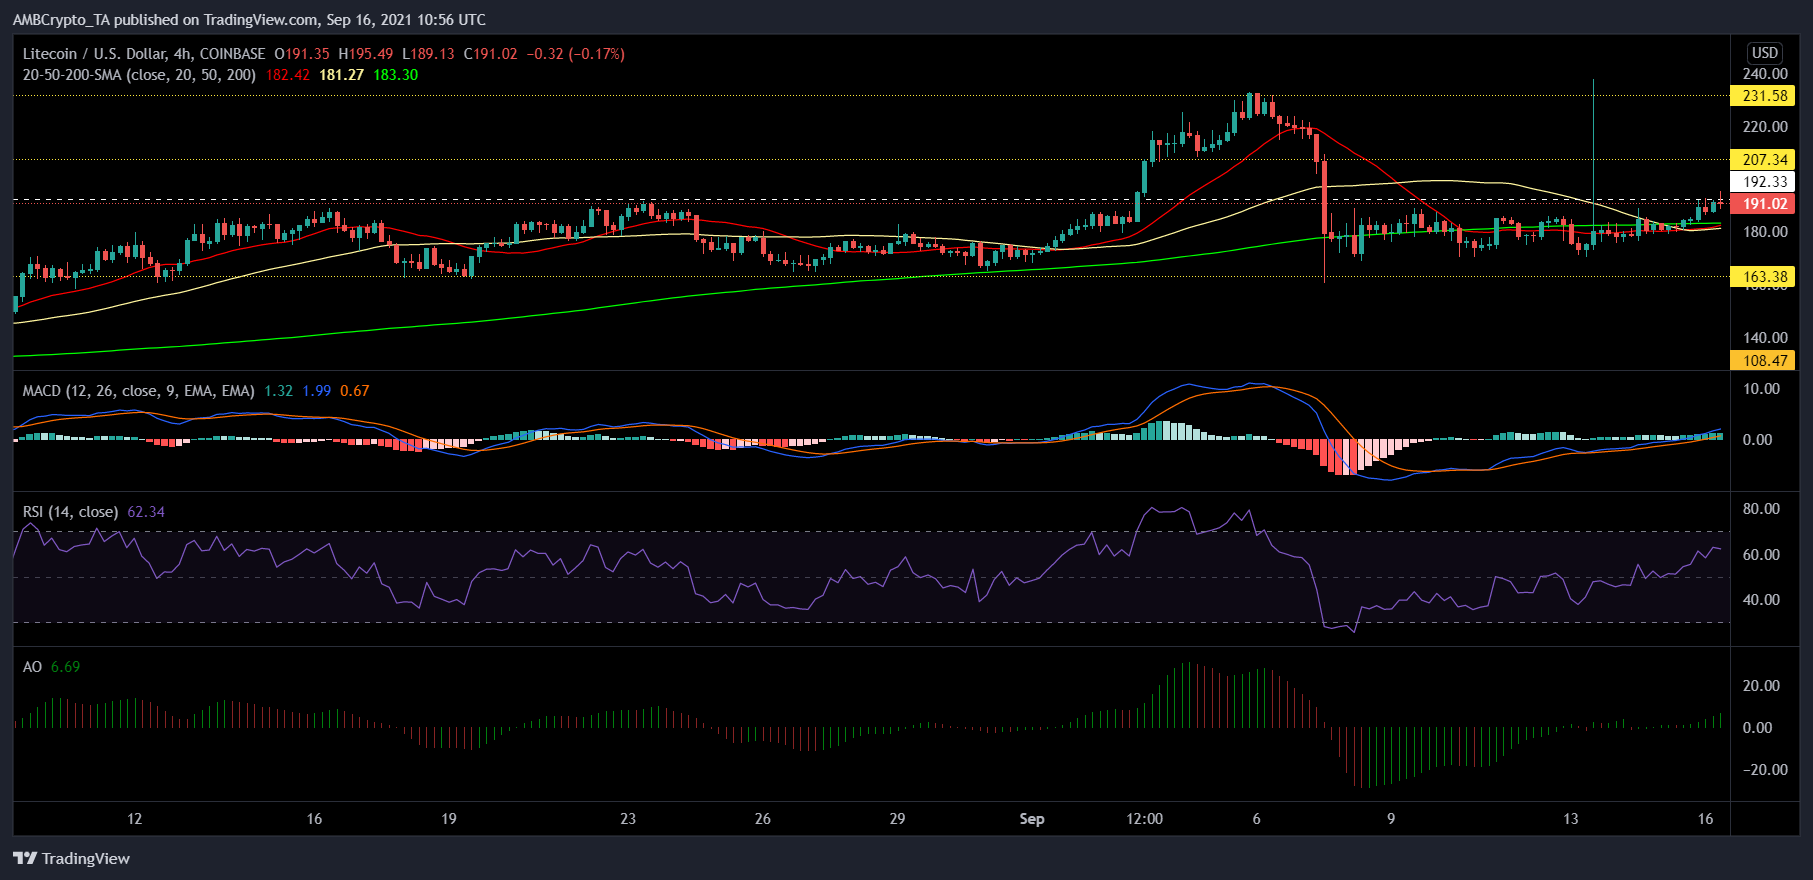Click the MACD signal value 0.67
This screenshot has height=880, width=1813.
coord(355,391)
